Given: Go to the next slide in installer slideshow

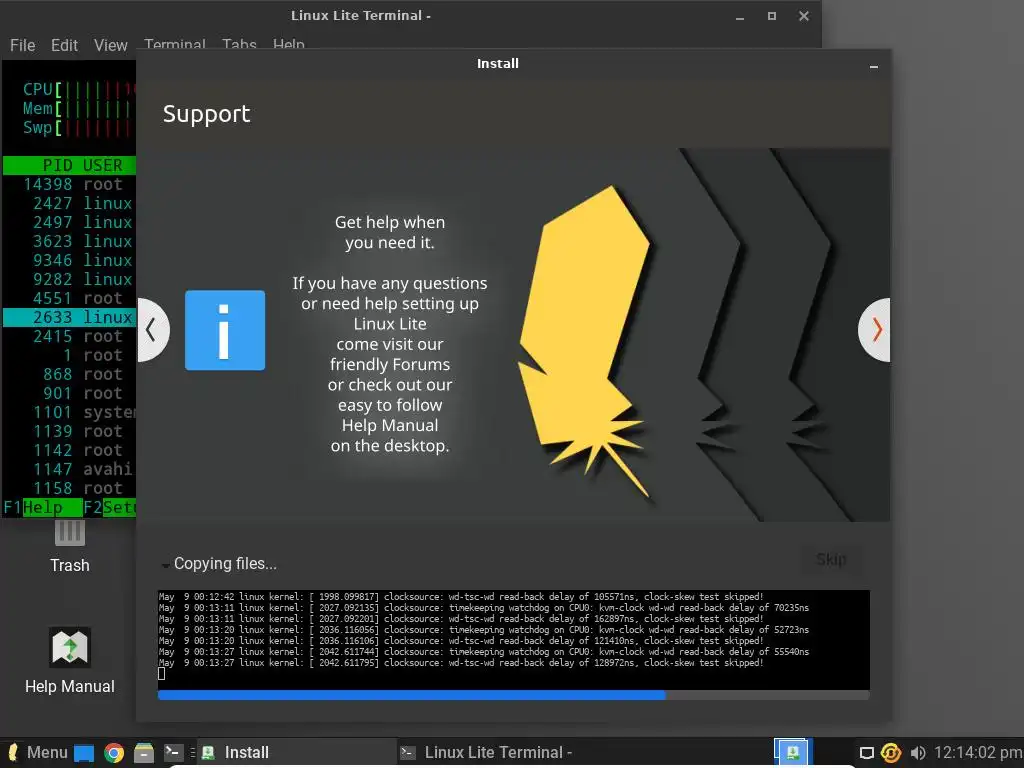Looking at the screenshot, I should pyautogui.click(x=874, y=330).
